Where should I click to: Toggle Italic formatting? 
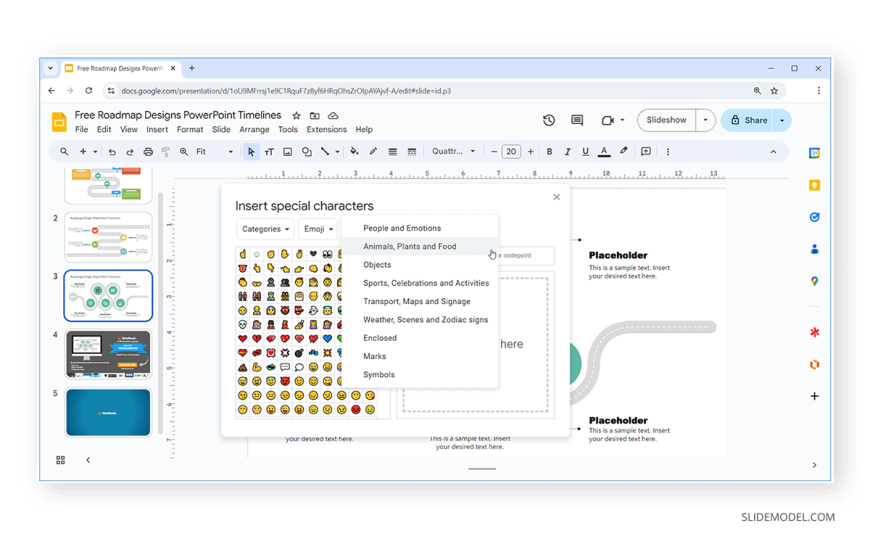coord(567,152)
